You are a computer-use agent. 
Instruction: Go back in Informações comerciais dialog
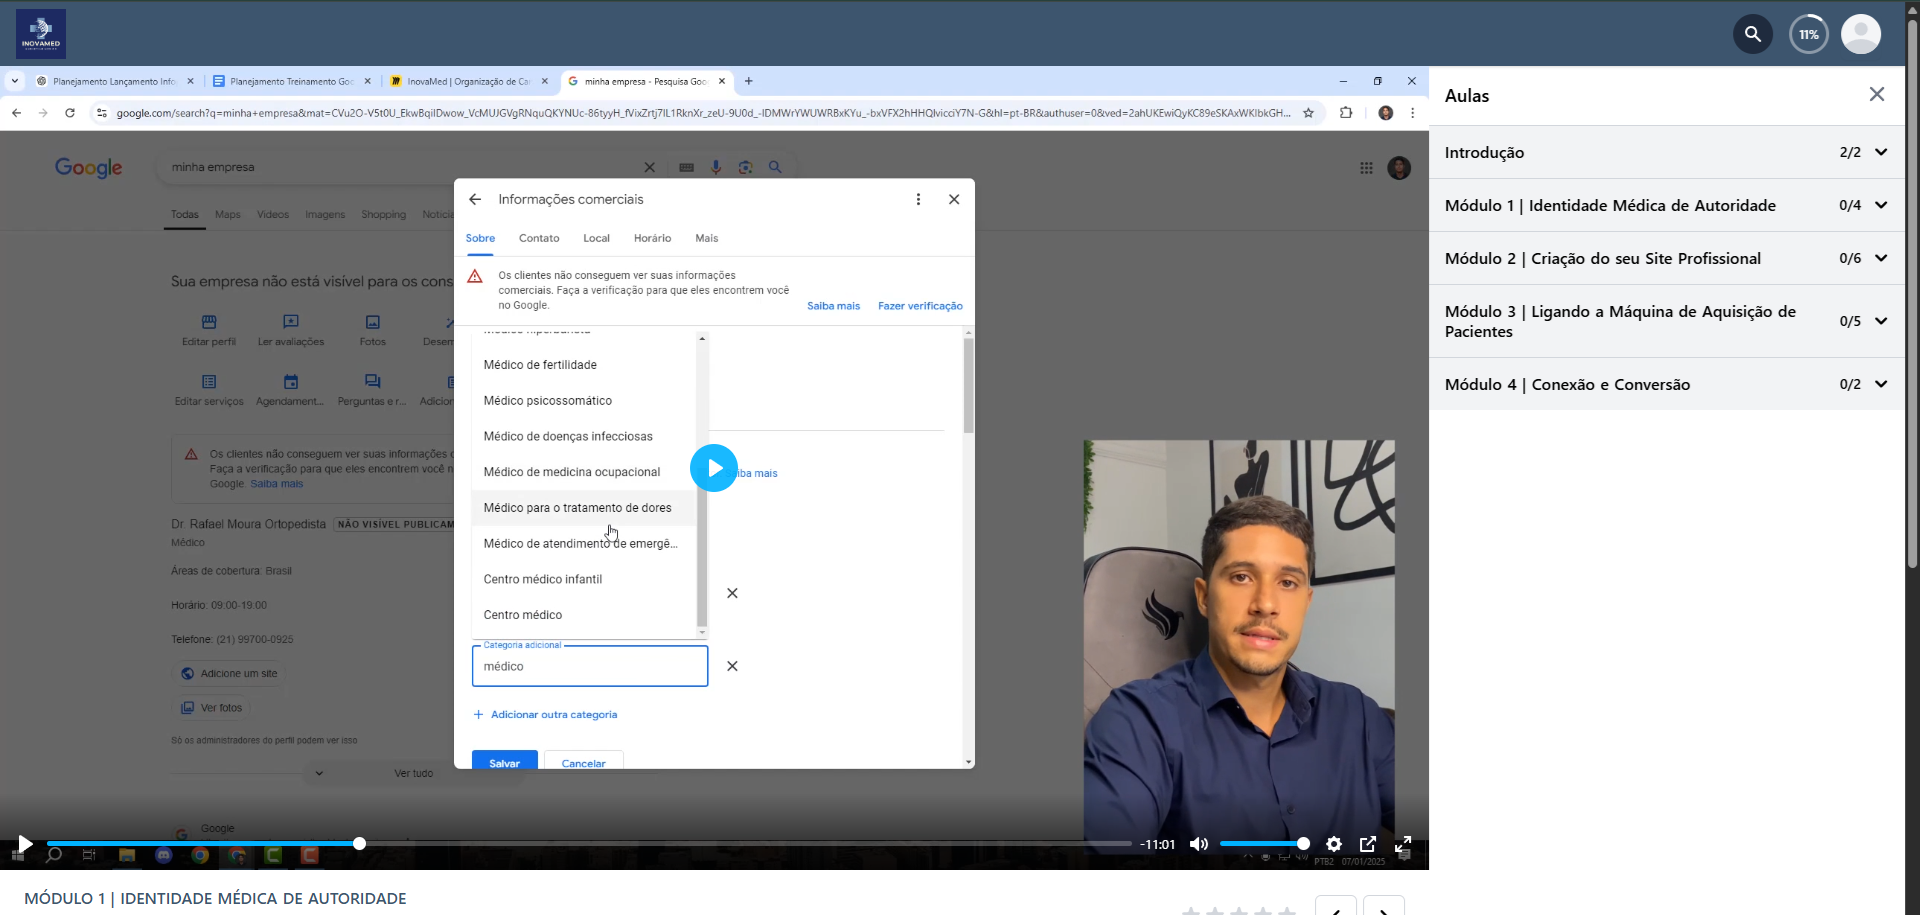coord(475,199)
